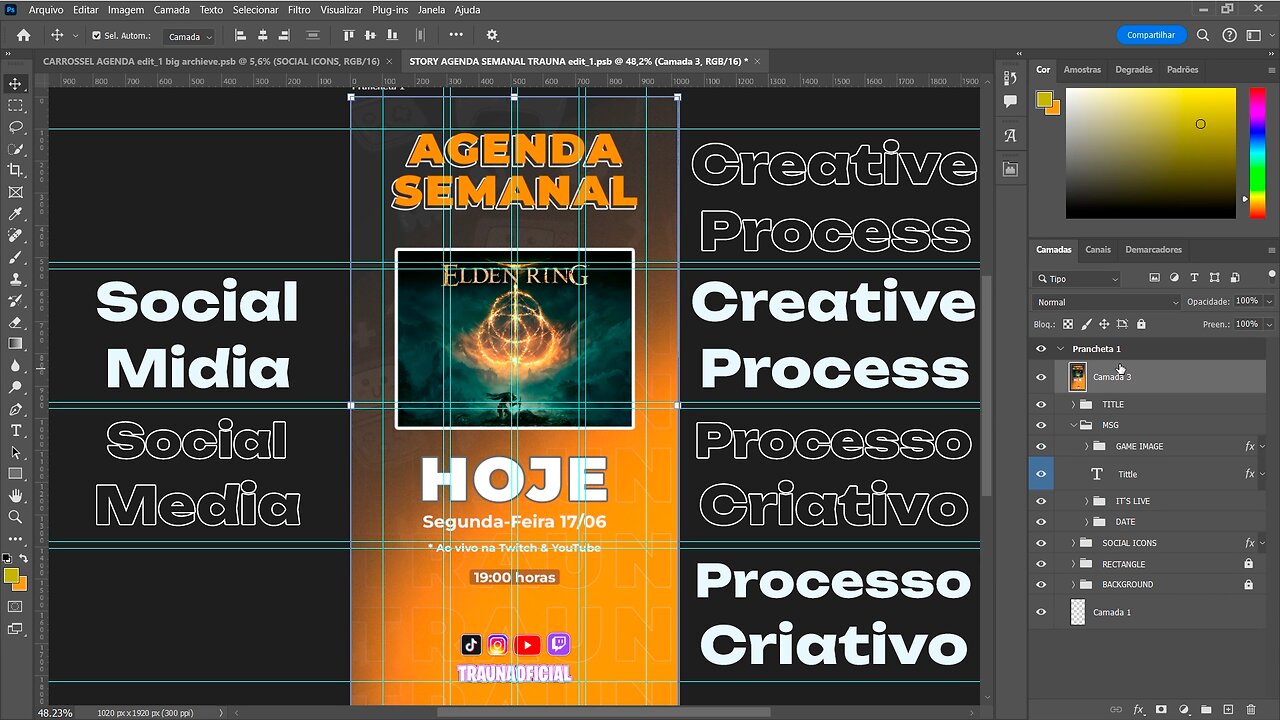This screenshot has height=720, width=1280.
Task: Open the Arquivo menu
Action: click(x=46, y=10)
